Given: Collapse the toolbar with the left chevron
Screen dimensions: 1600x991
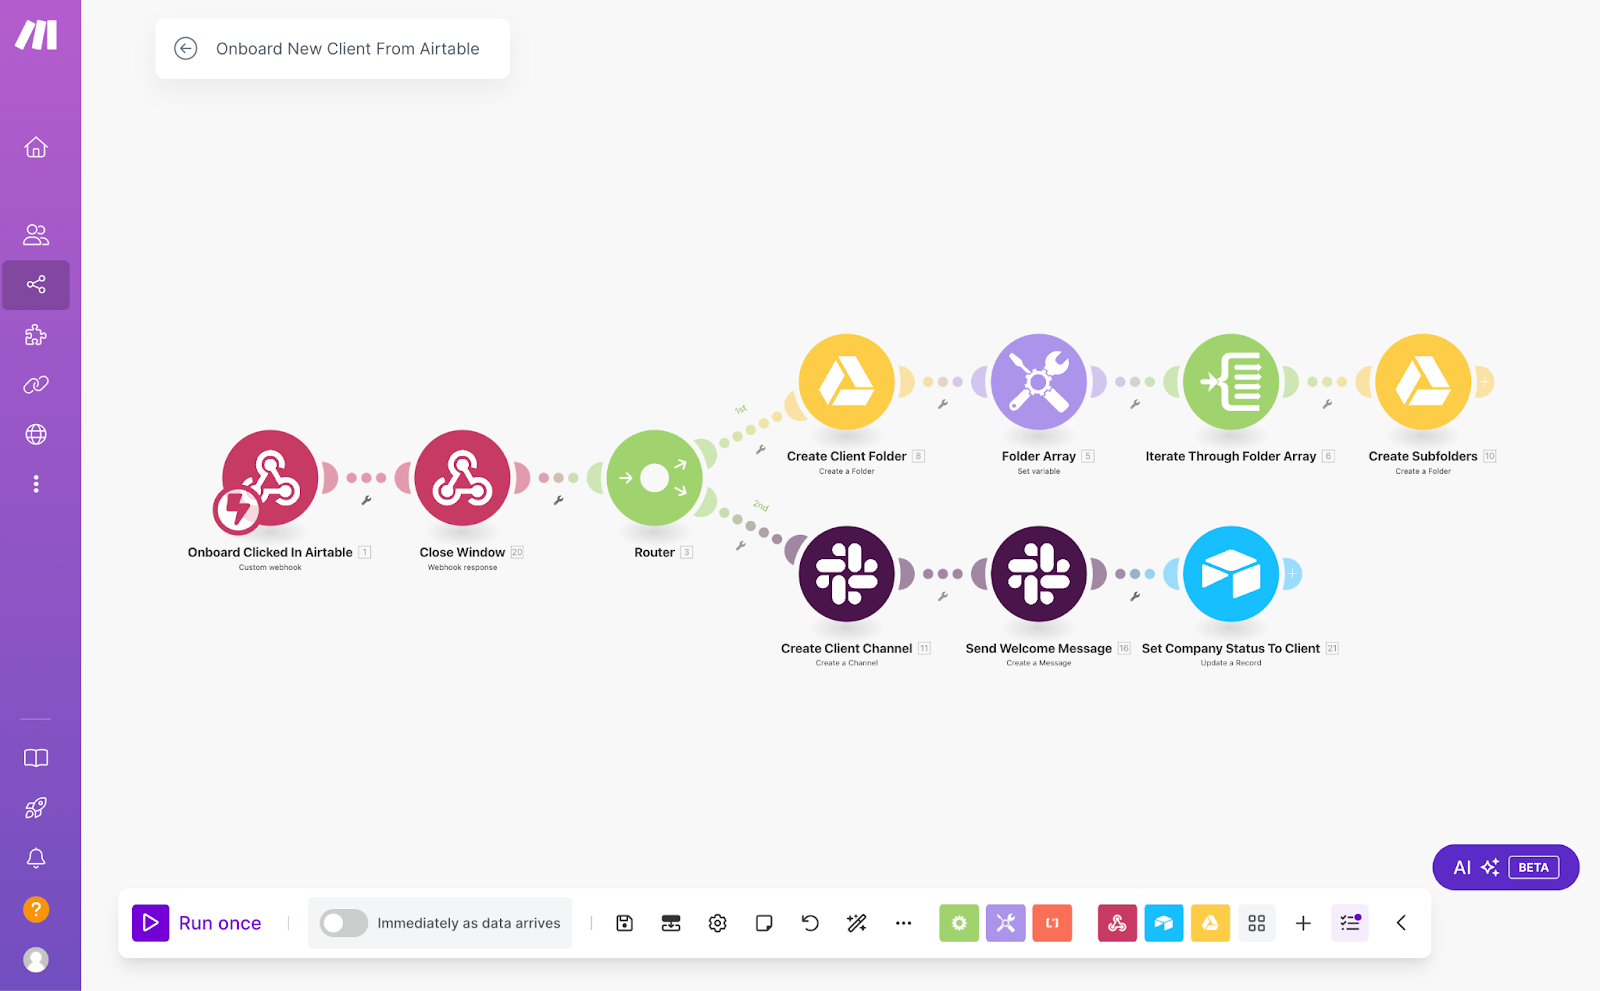Looking at the screenshot, I should [x=1401, y=923].
